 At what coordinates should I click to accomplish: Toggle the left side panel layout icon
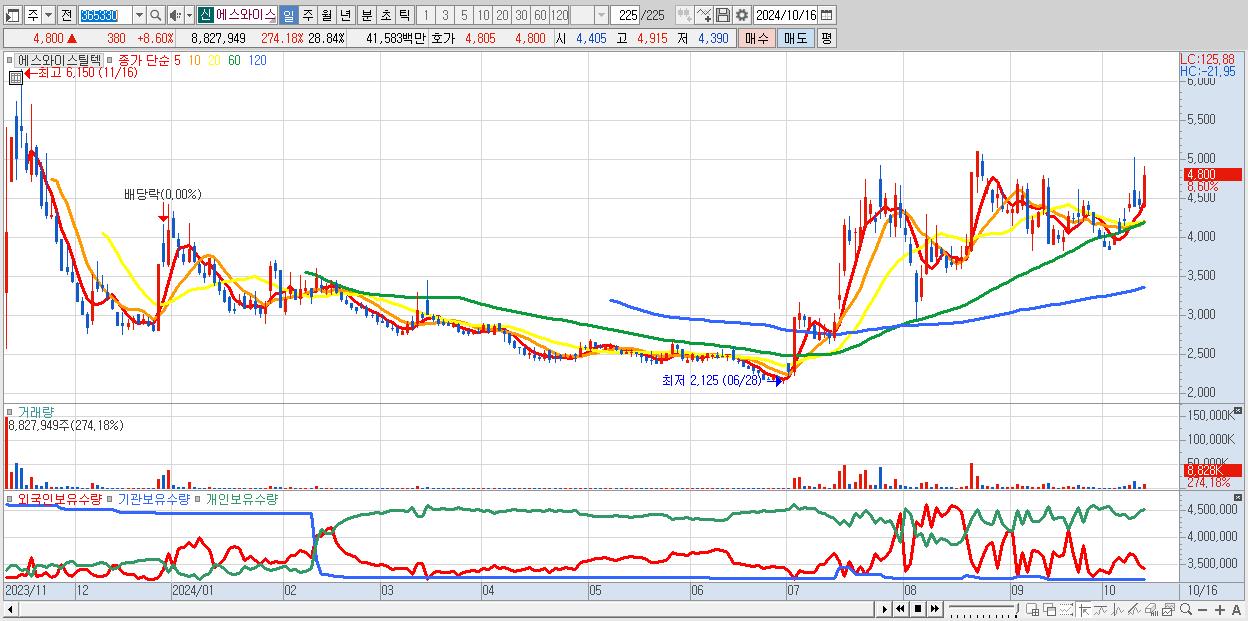pos(12,15)
